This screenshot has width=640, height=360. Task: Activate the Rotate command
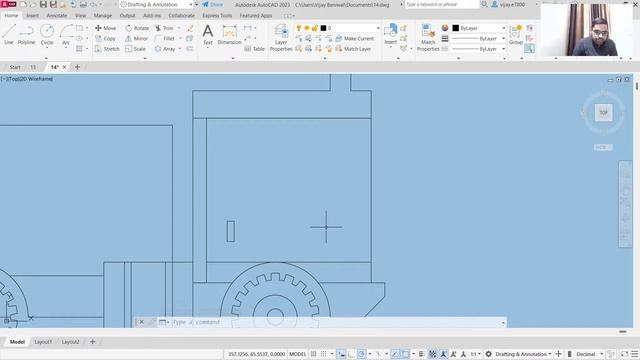(137, 28)
